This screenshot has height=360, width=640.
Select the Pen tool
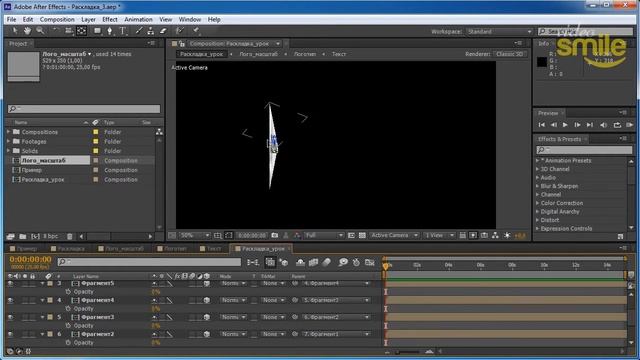click(109, 31)
